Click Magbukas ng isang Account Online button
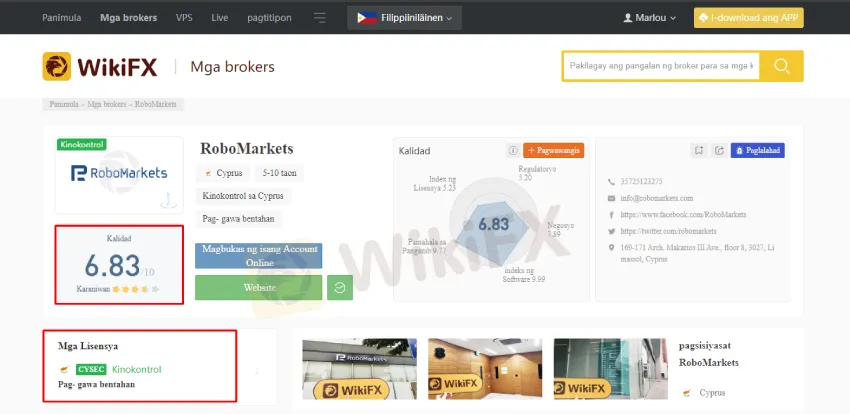Screen dimensions: 850x414 [259, 256]
